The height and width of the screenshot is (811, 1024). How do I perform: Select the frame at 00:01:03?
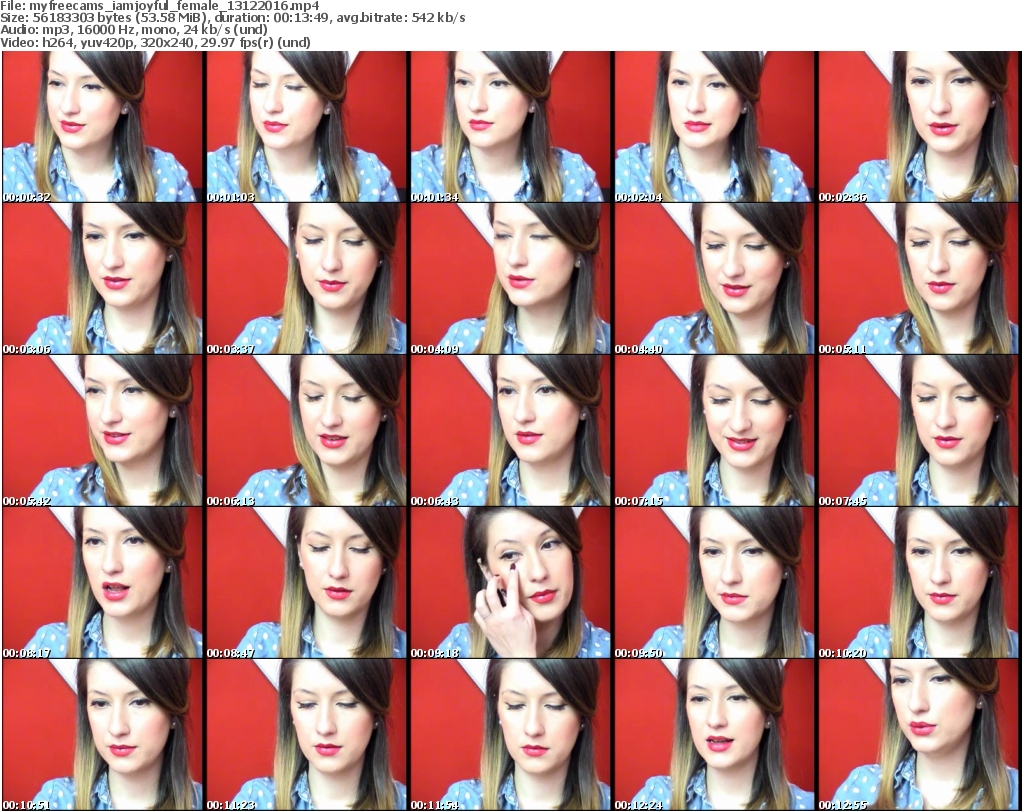pyautogui.click(x=306, y=127)
